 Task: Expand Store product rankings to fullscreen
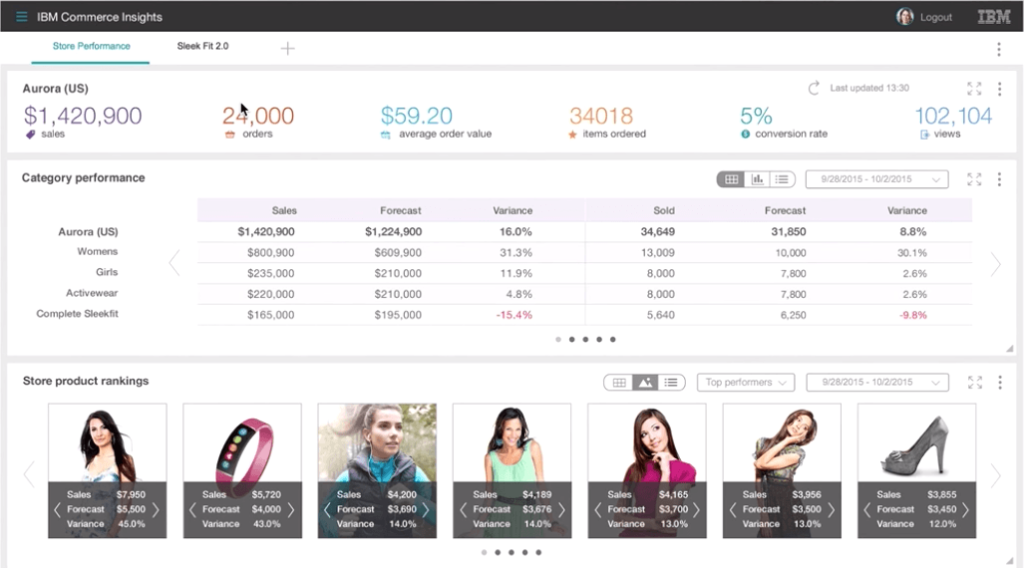click(x=975, y=383)
